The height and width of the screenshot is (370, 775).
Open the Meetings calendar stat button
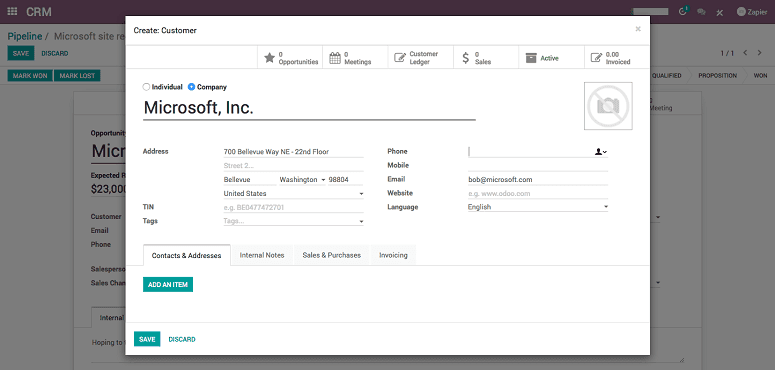click(x=355, y=58)
